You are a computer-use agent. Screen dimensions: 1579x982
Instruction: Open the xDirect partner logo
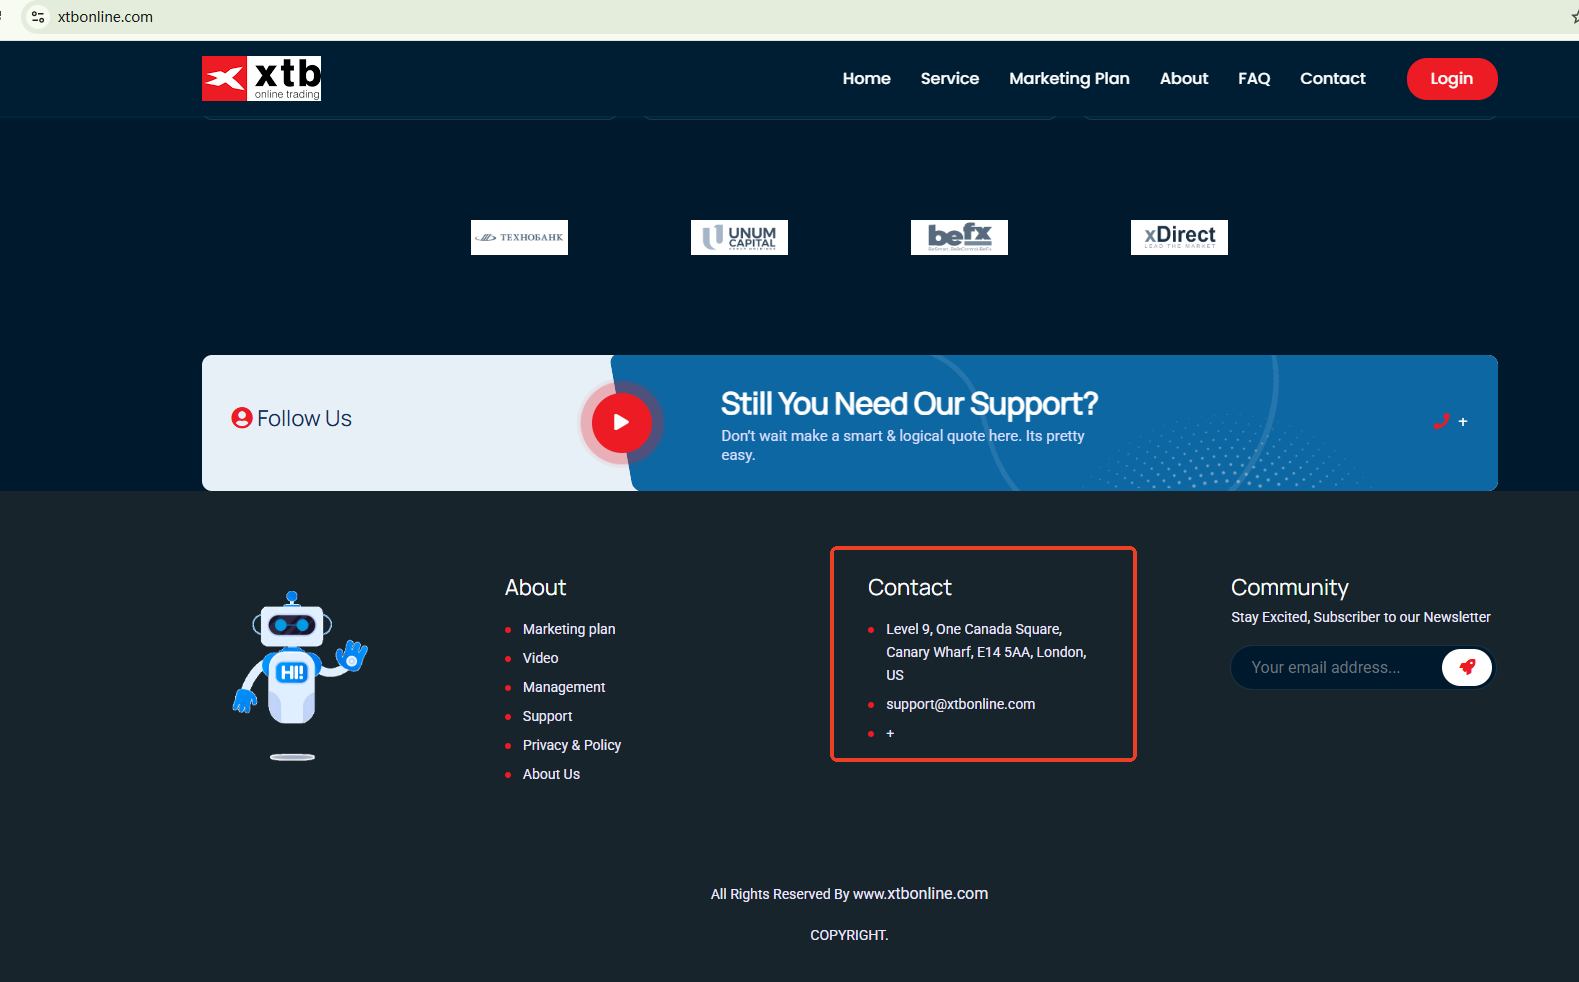(x=1179, y=237)
